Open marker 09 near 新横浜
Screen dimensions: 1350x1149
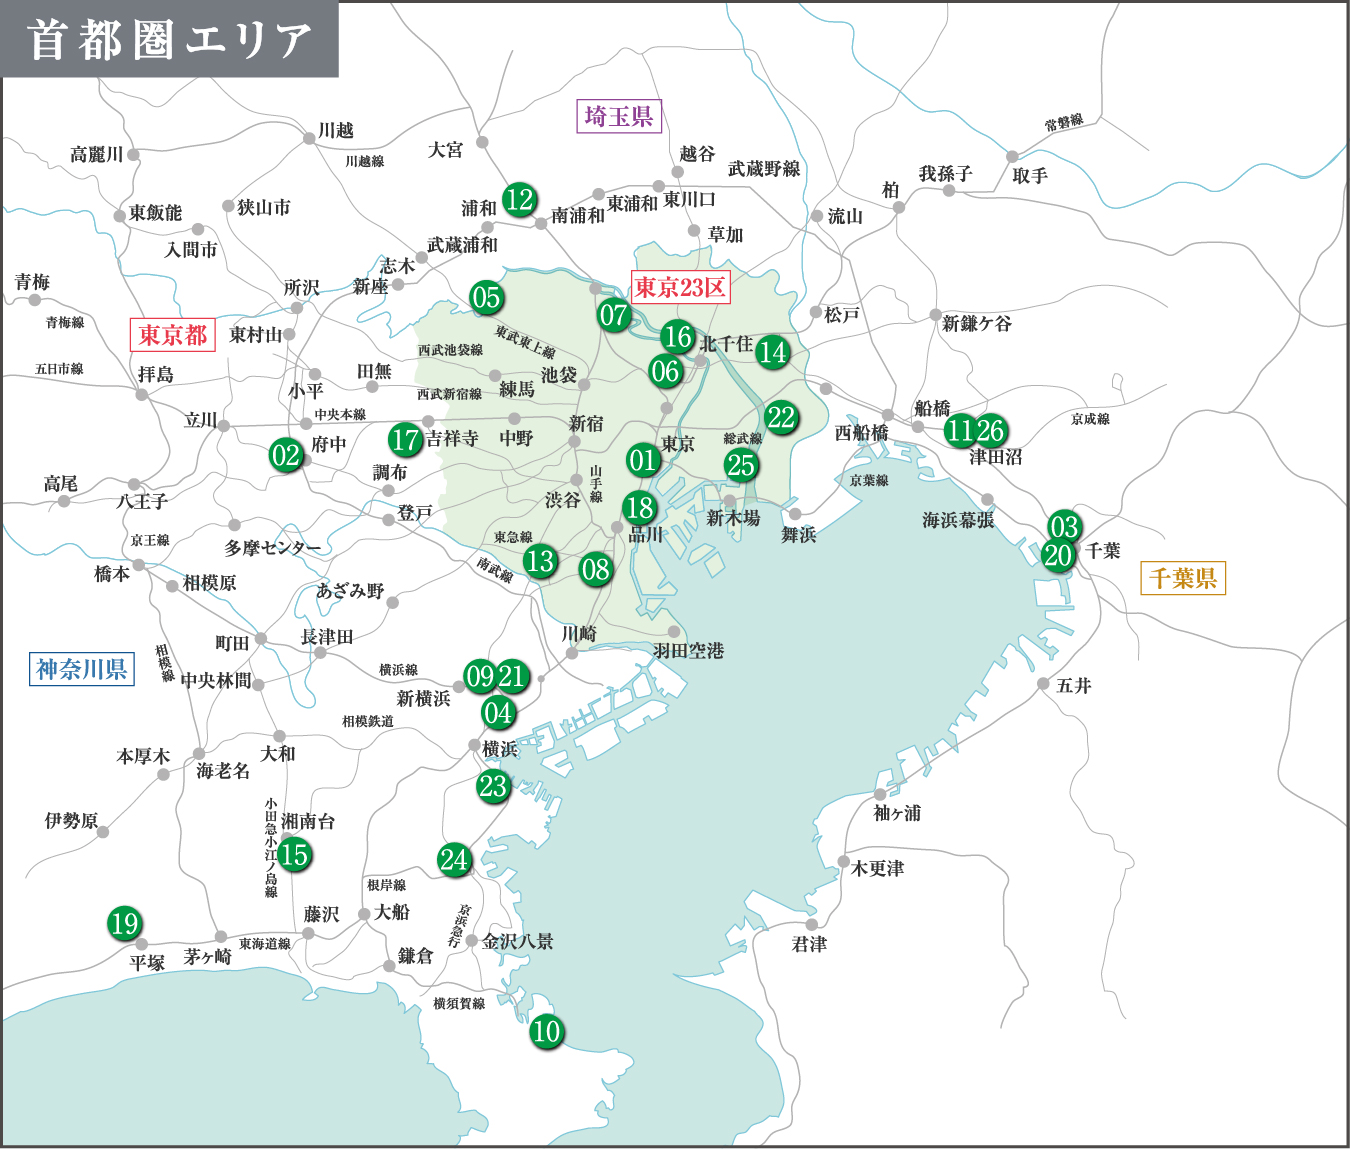coord(480,677)
